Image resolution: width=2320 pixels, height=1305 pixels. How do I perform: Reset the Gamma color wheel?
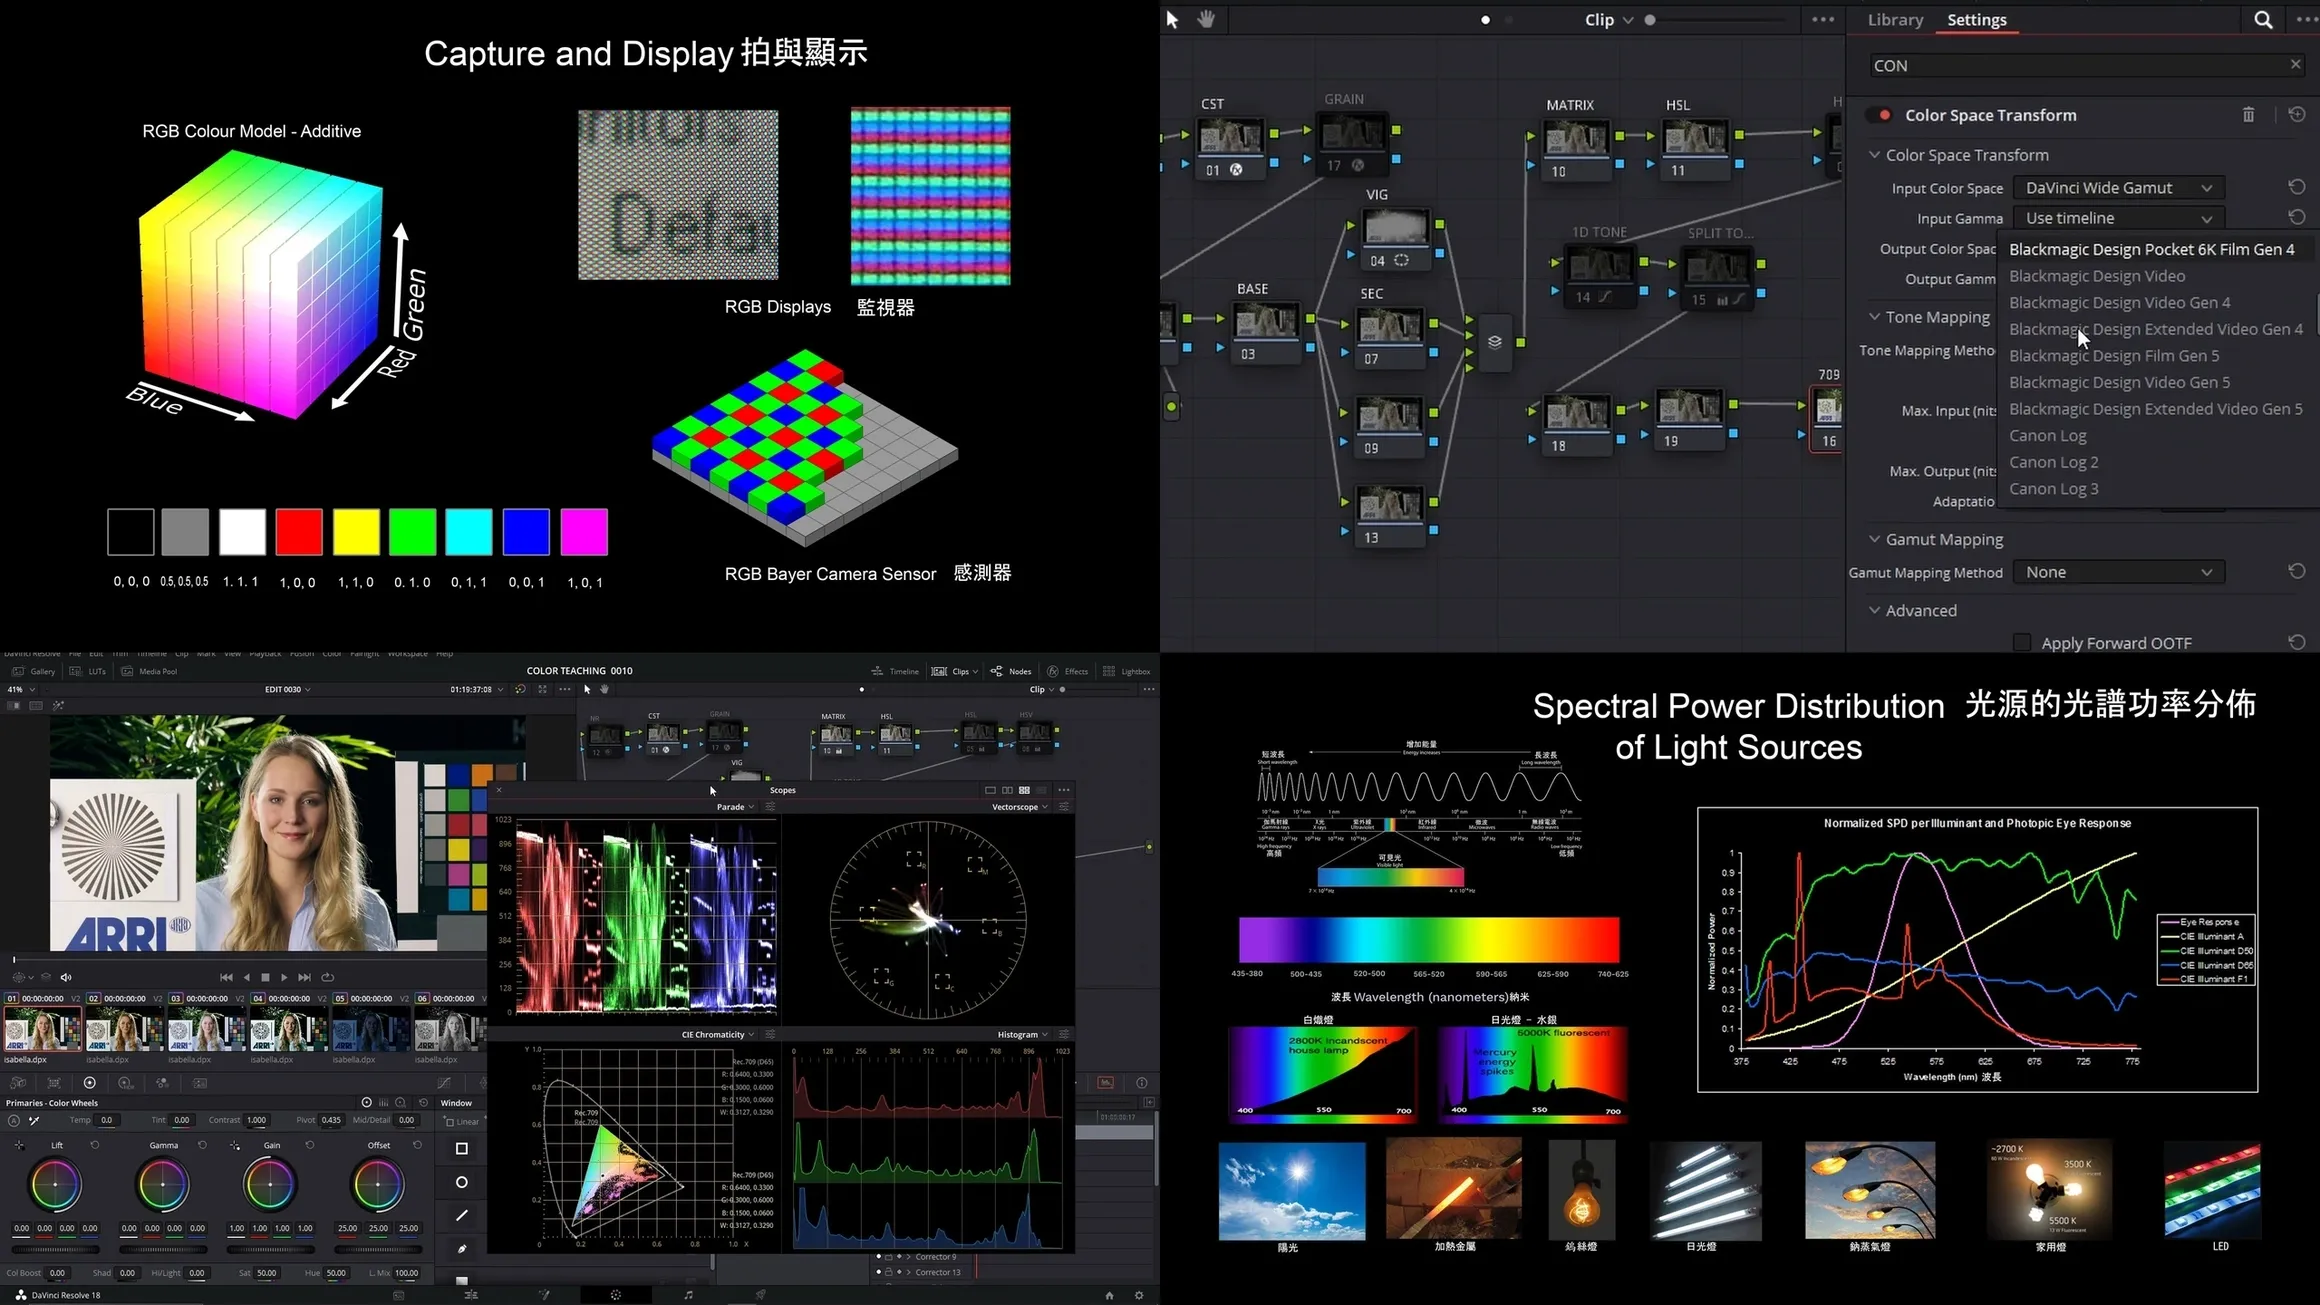[x=202, y=1145]
